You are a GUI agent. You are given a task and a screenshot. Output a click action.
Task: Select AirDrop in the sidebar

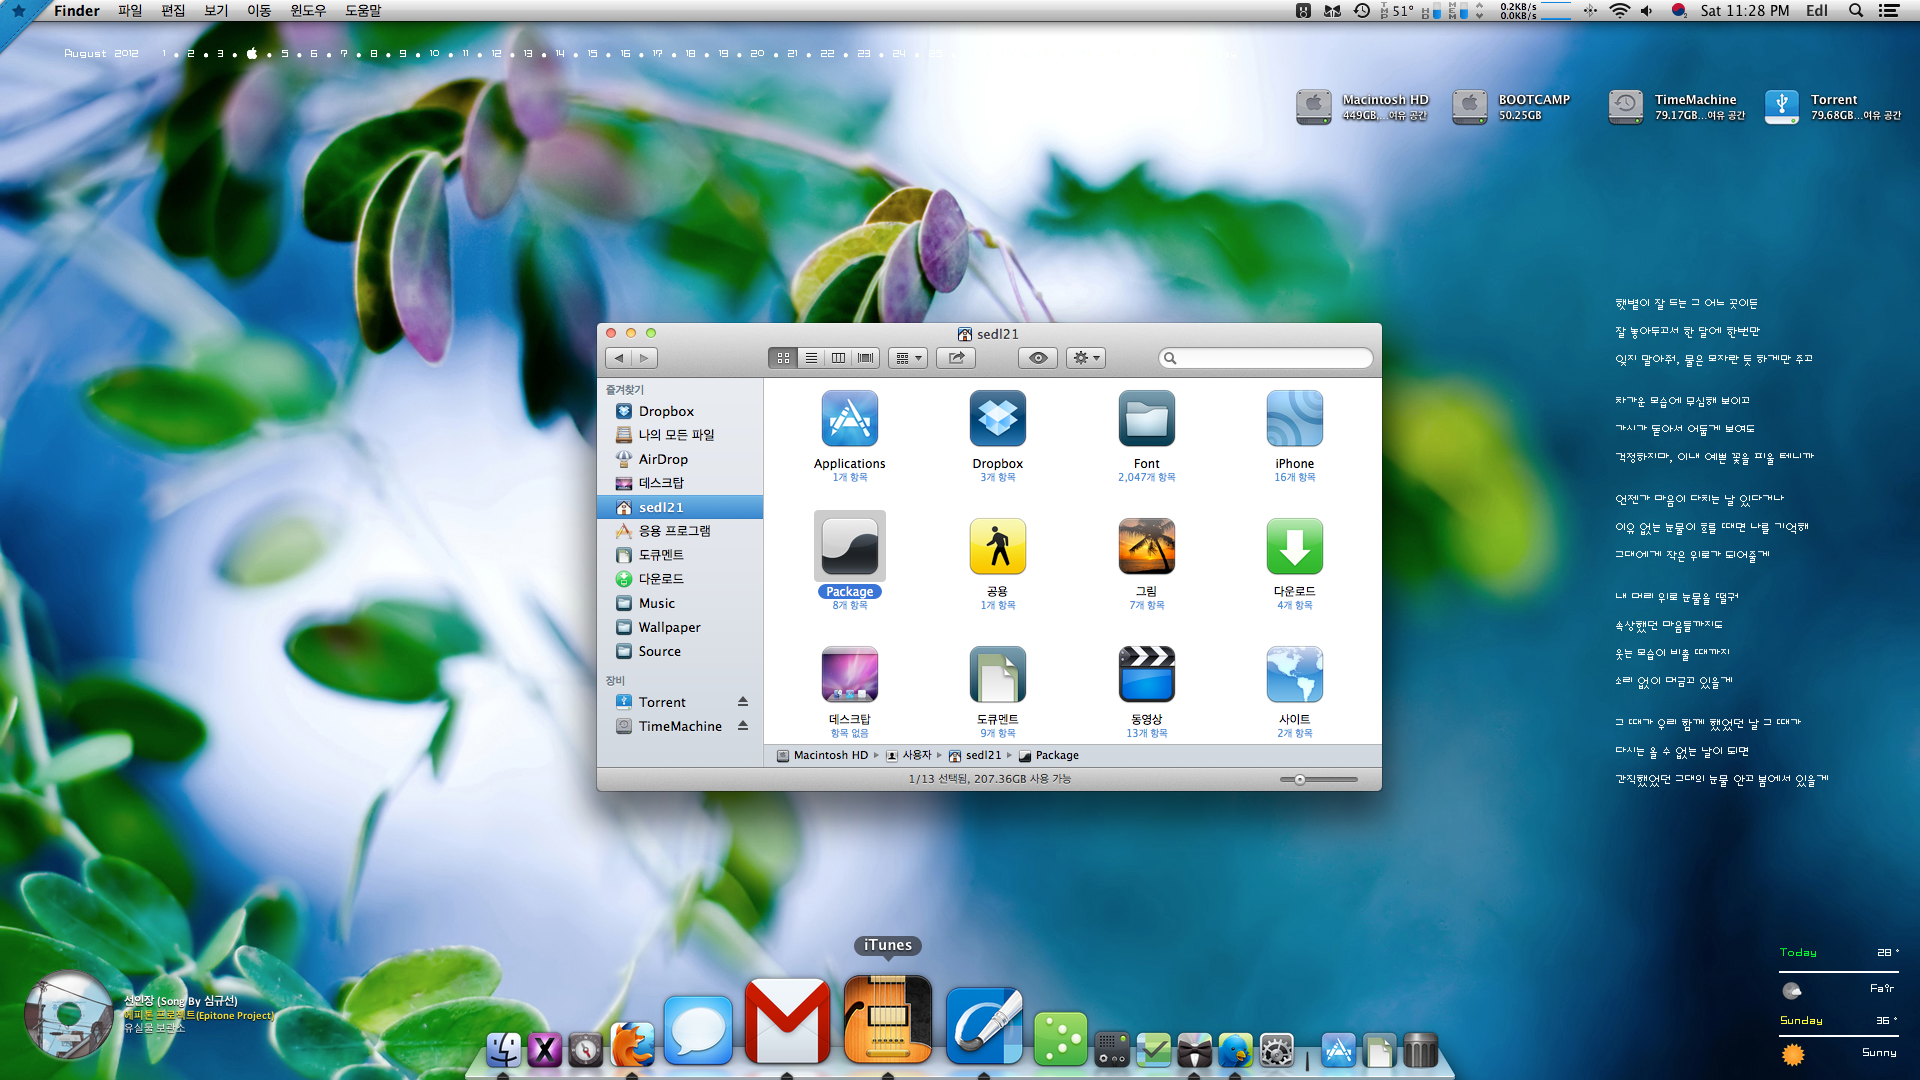coord(680,459)
